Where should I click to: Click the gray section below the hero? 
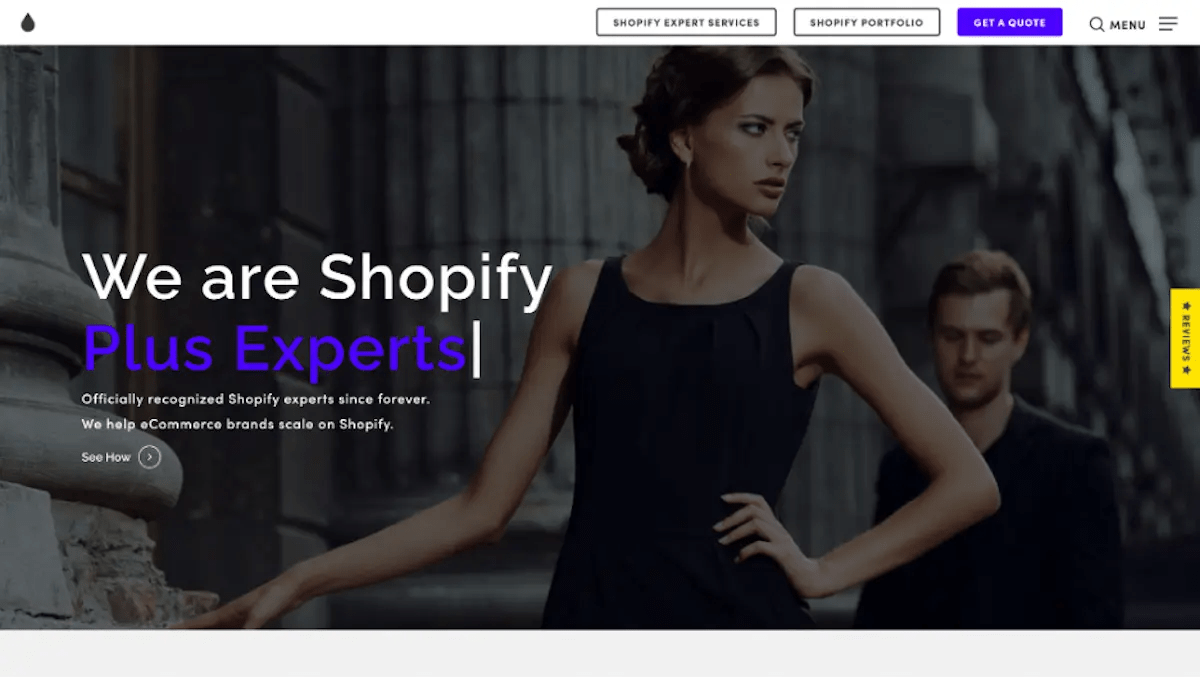pos(600,653)
